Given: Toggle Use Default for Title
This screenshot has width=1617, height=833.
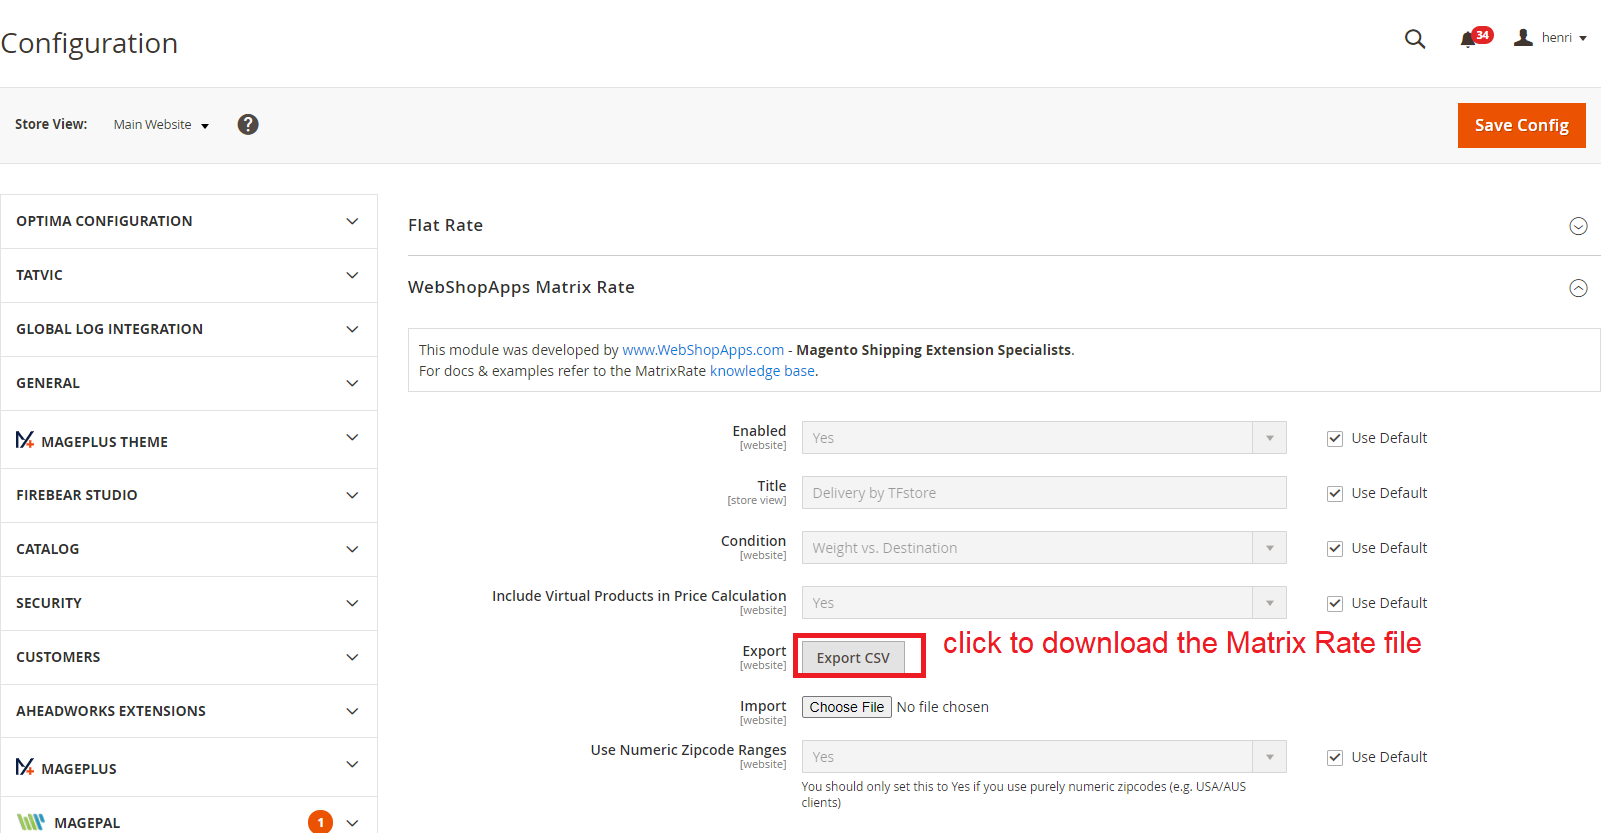Looking at the screenshot, I should pyautogui.click(x=1334, y=493).
